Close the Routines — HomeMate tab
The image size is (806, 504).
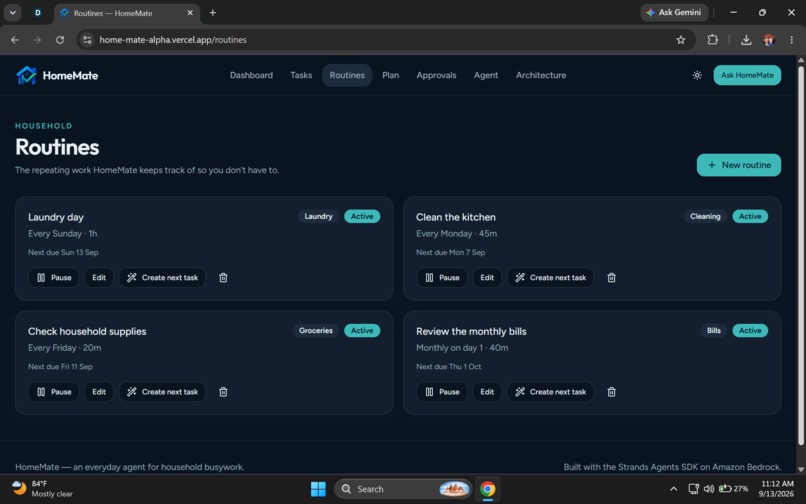pos(190,13)
